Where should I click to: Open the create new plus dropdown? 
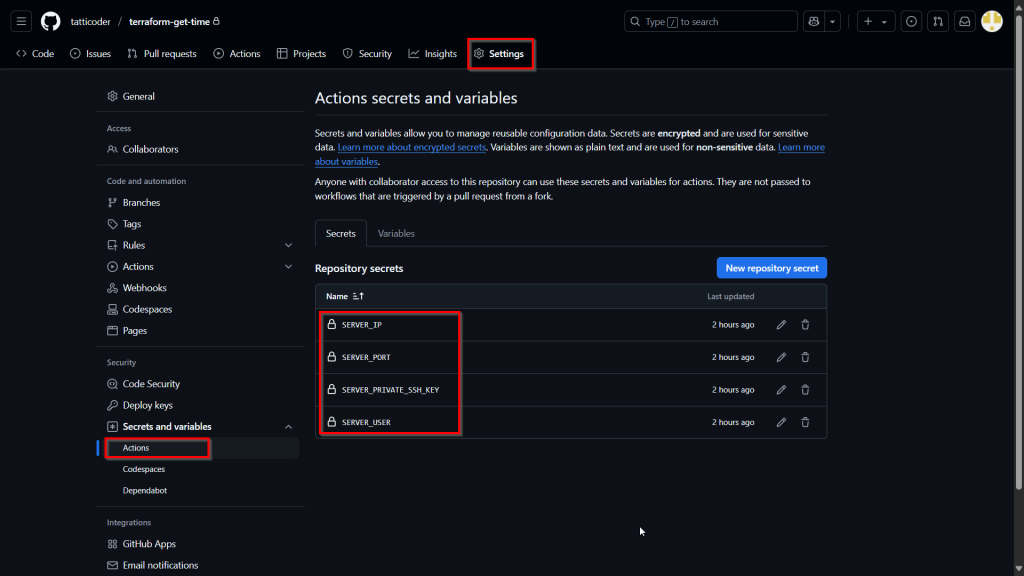pos(874,21)
